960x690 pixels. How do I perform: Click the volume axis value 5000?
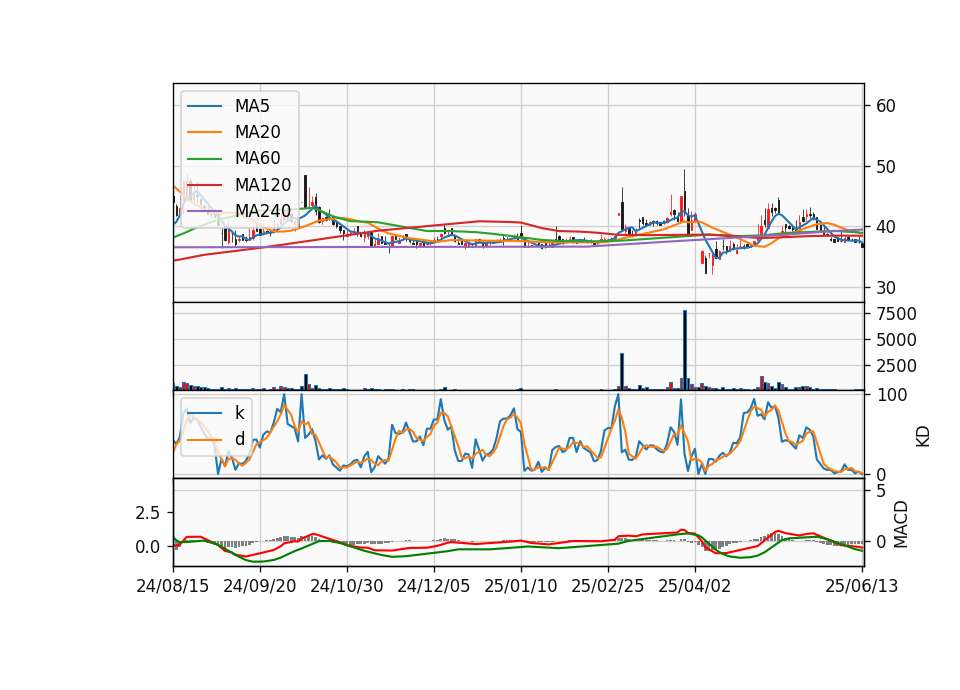click(x=896, y=340)
